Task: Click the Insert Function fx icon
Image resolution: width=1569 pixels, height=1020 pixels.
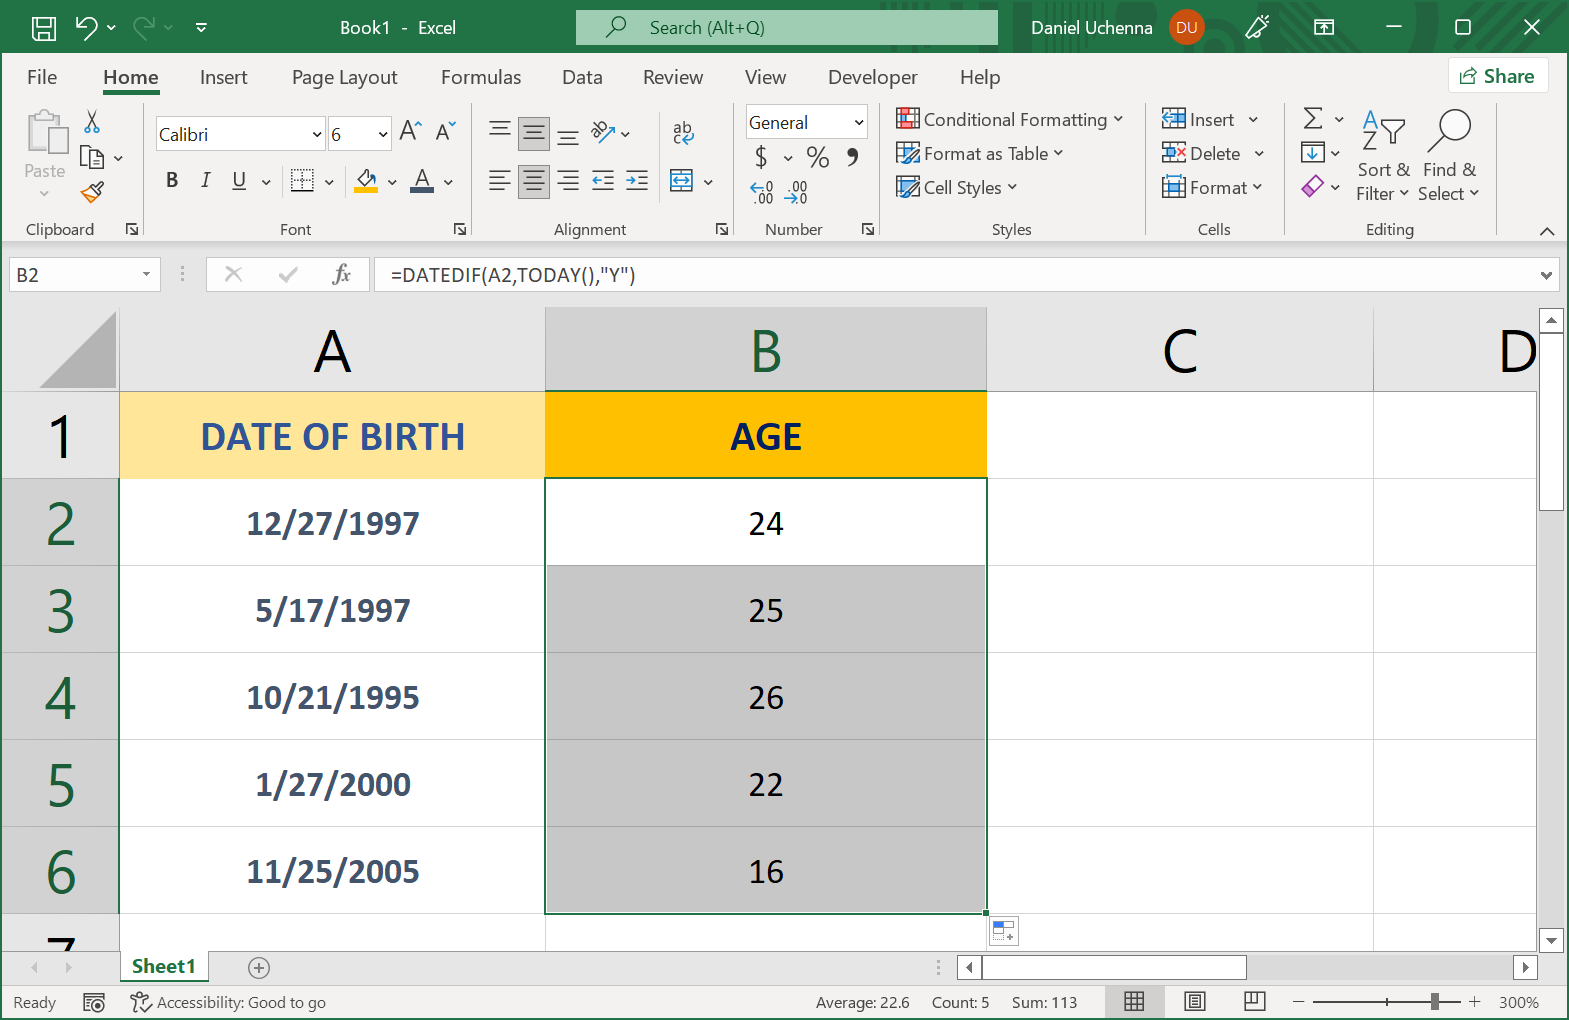Action: (341, 274)
